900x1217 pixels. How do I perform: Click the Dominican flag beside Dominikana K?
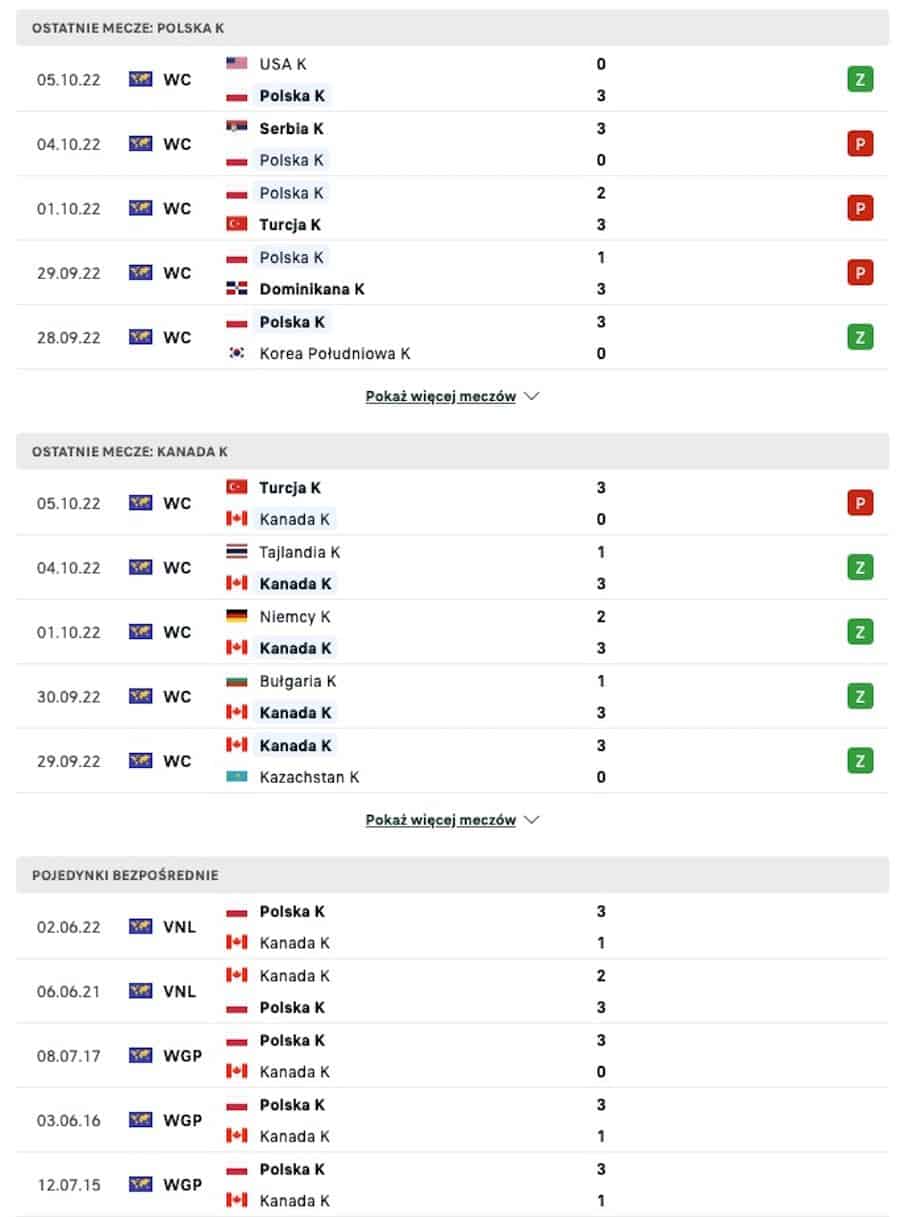click(x=237, y=289)
